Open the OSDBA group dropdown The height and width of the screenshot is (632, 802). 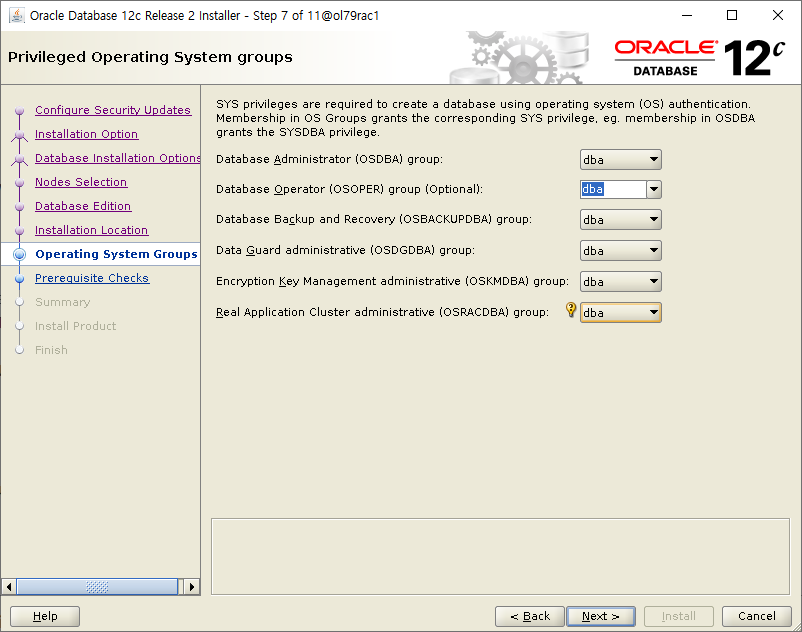620,160
